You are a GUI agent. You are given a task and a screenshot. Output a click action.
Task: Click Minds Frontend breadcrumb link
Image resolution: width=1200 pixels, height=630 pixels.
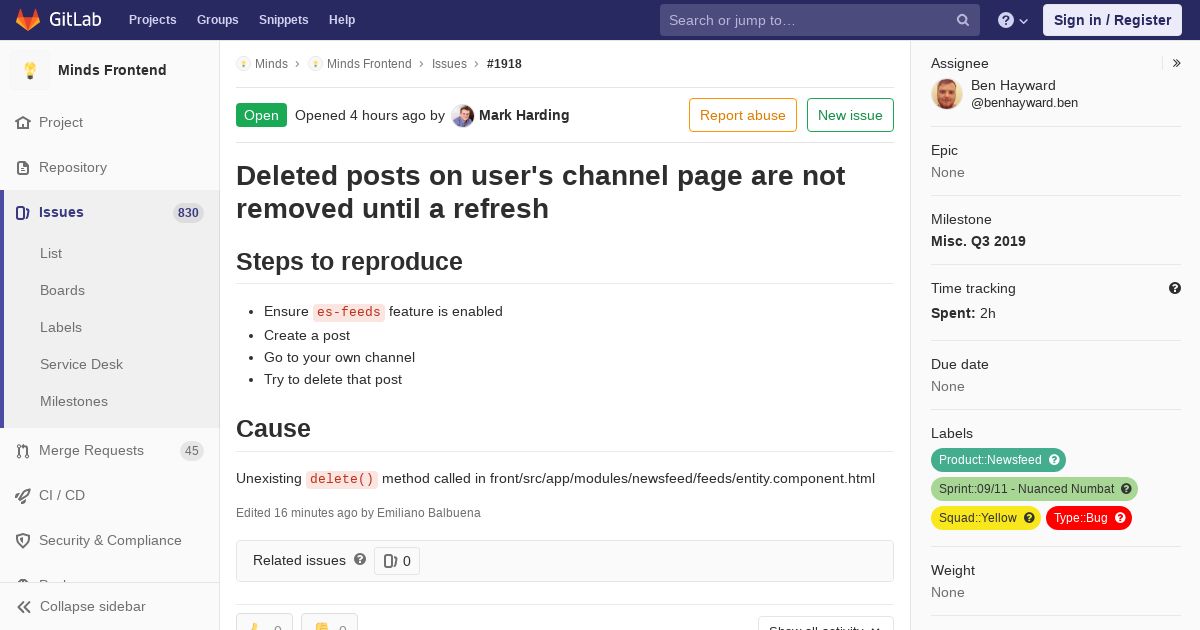pos(369,64)
